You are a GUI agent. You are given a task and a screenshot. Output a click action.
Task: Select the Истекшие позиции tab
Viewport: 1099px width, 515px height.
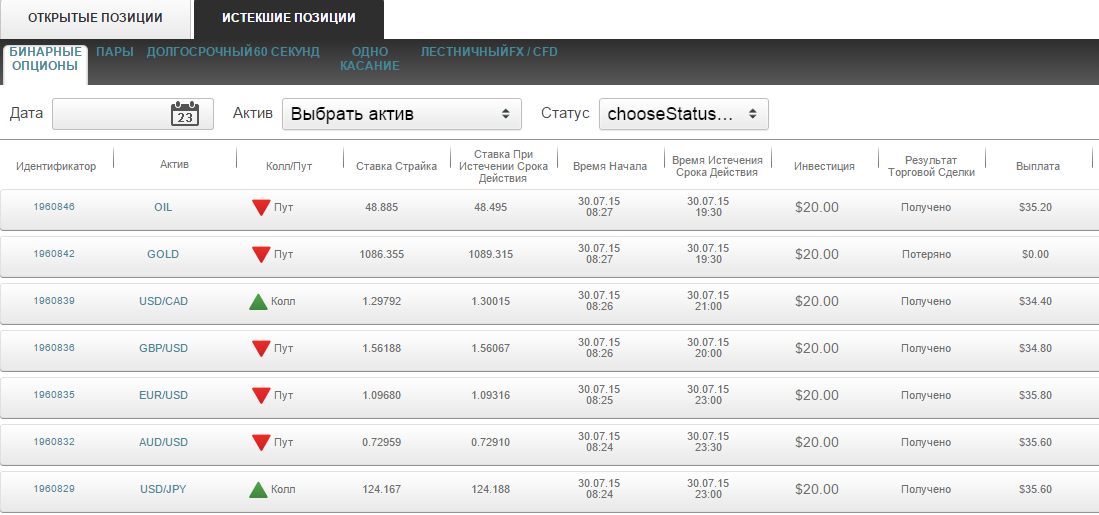click(288, 19)
